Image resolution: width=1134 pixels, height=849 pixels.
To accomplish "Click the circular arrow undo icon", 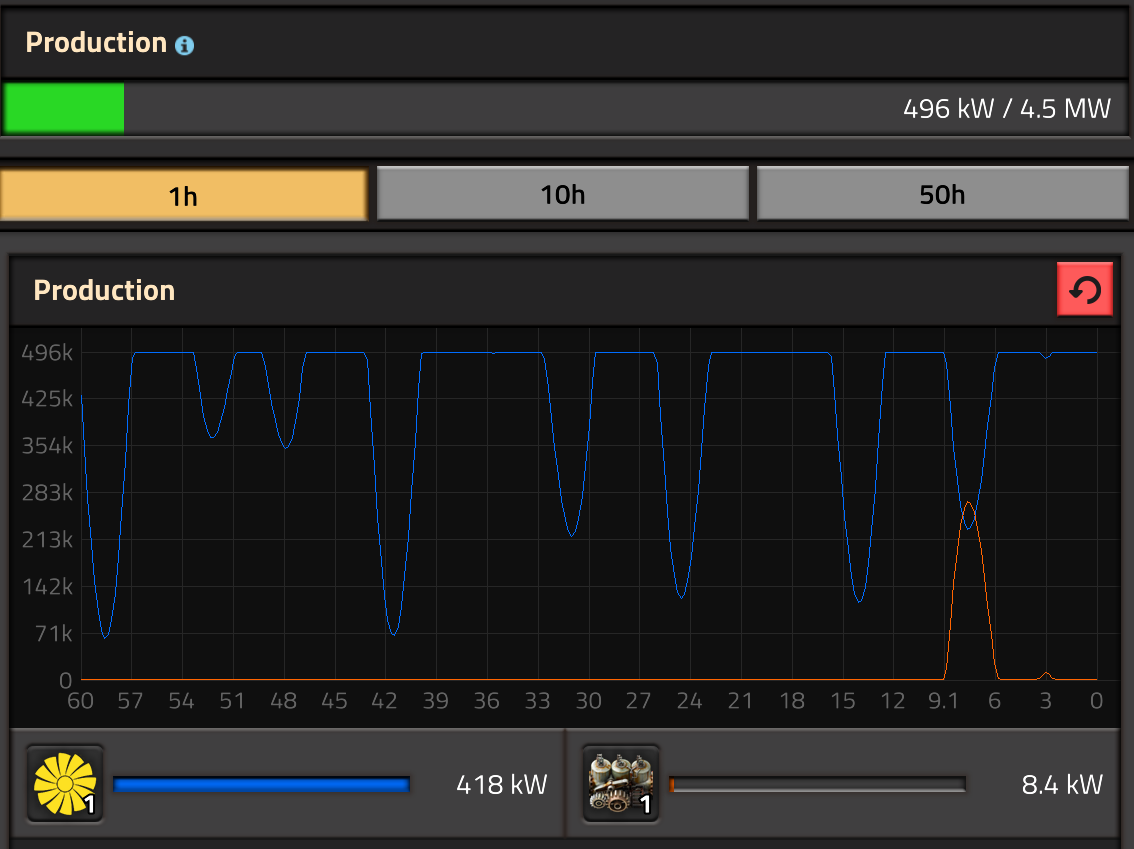I will coord(1085,289).
